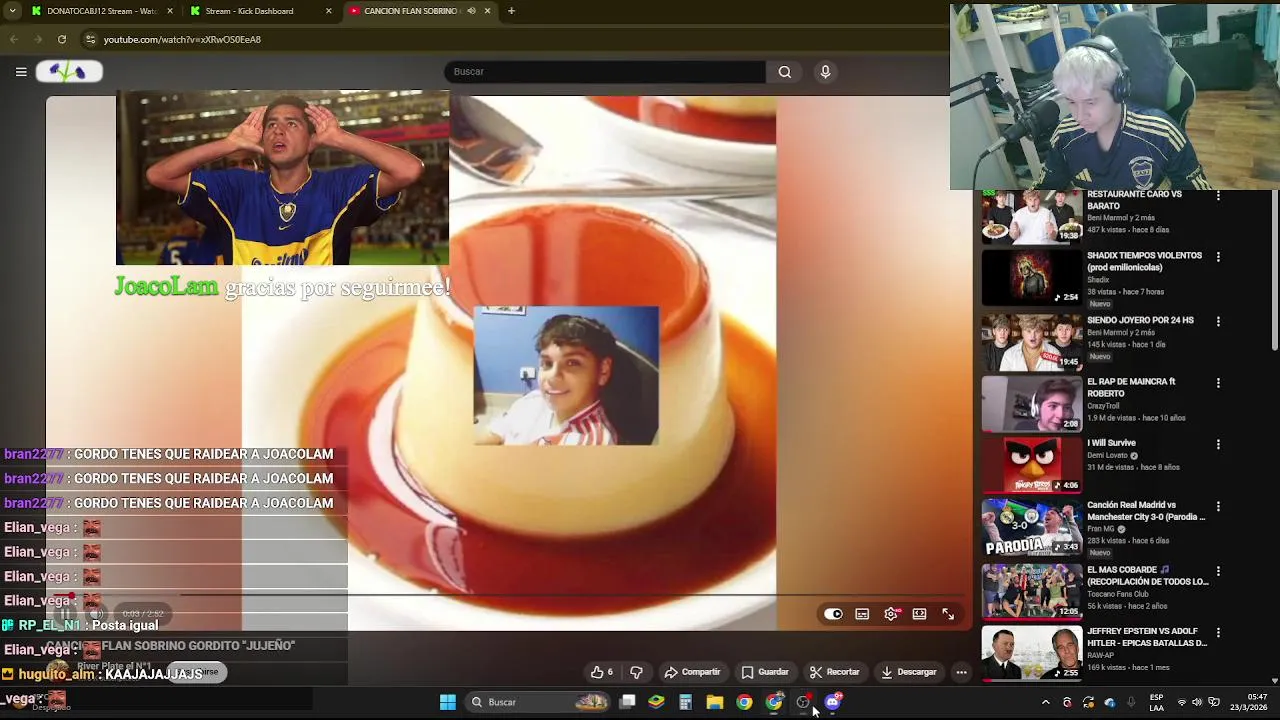Open OBS Studio from the taskbar
1280x720 pixels.
point(803,702)
